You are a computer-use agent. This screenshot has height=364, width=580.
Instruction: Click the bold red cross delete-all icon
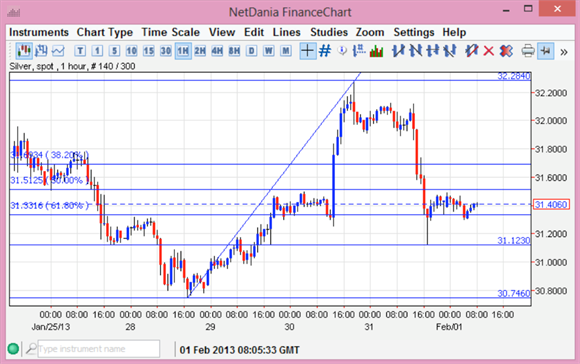pyautogui.click(x=506, y=51)
